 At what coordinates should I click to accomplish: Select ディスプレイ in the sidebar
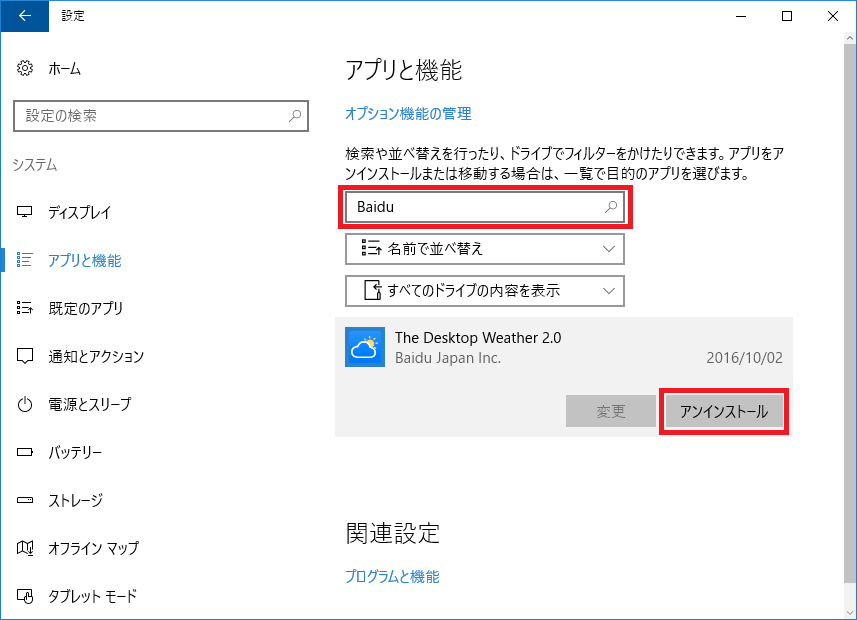click(80, 212)
